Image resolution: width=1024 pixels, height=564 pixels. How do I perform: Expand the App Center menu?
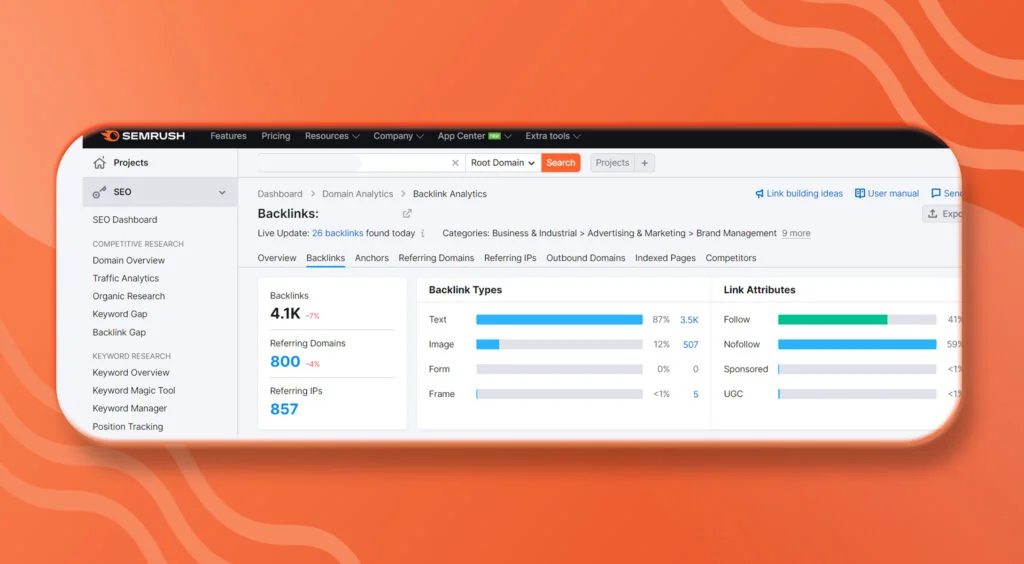pyautogui.click(x=474, y=136)
